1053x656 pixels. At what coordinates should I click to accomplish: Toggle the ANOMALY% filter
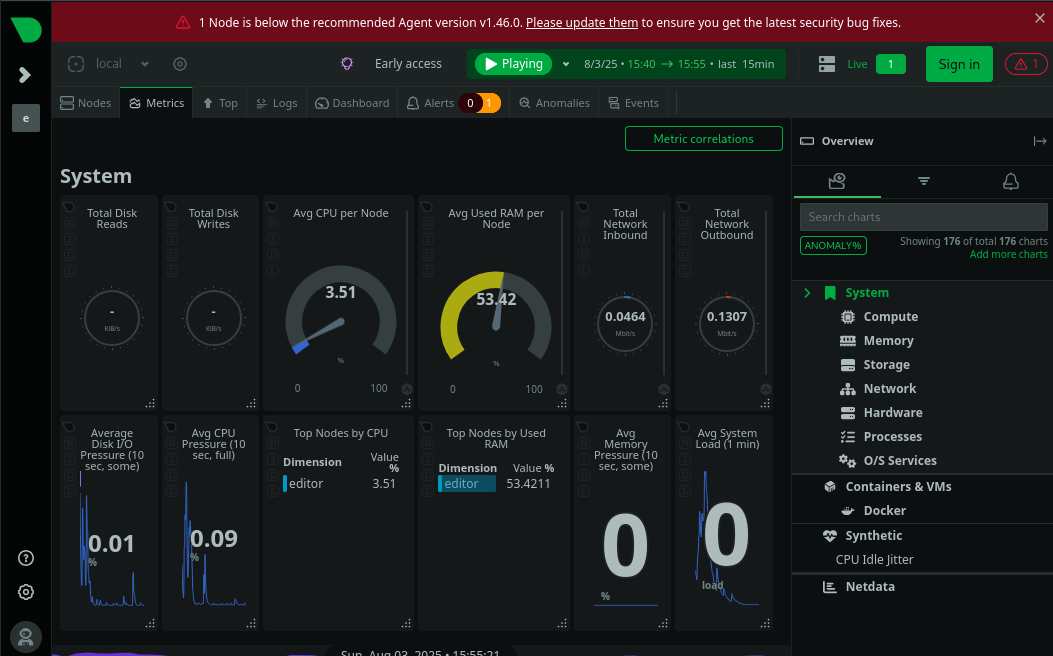(x=833, y=246)
